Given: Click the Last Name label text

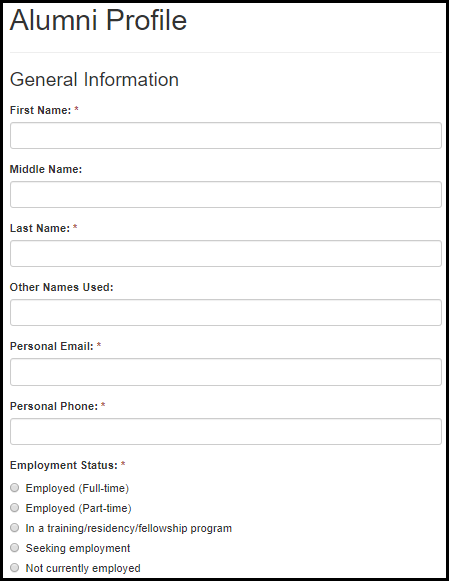Looking at the screenshot, I should pyautogui.click(x=40, y=228).
